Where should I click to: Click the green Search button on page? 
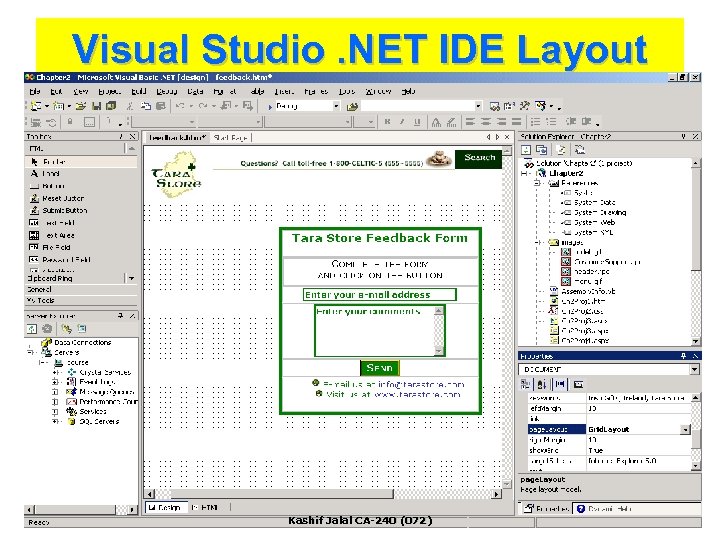click(x=479, y=158)
